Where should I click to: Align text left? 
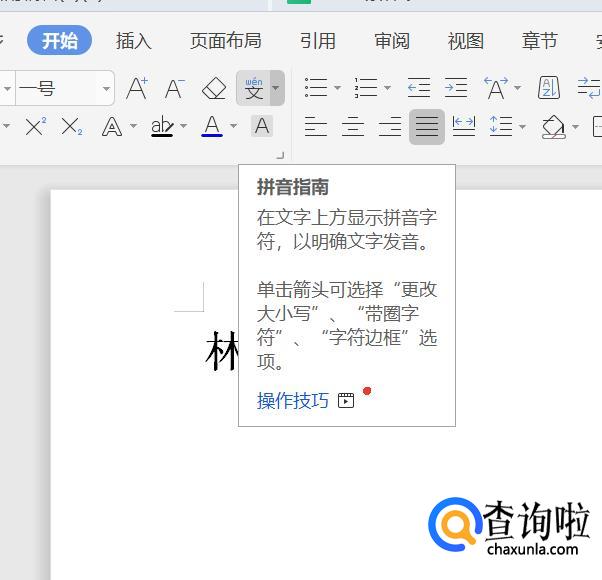pyautogui.click(x=316, y=127)
